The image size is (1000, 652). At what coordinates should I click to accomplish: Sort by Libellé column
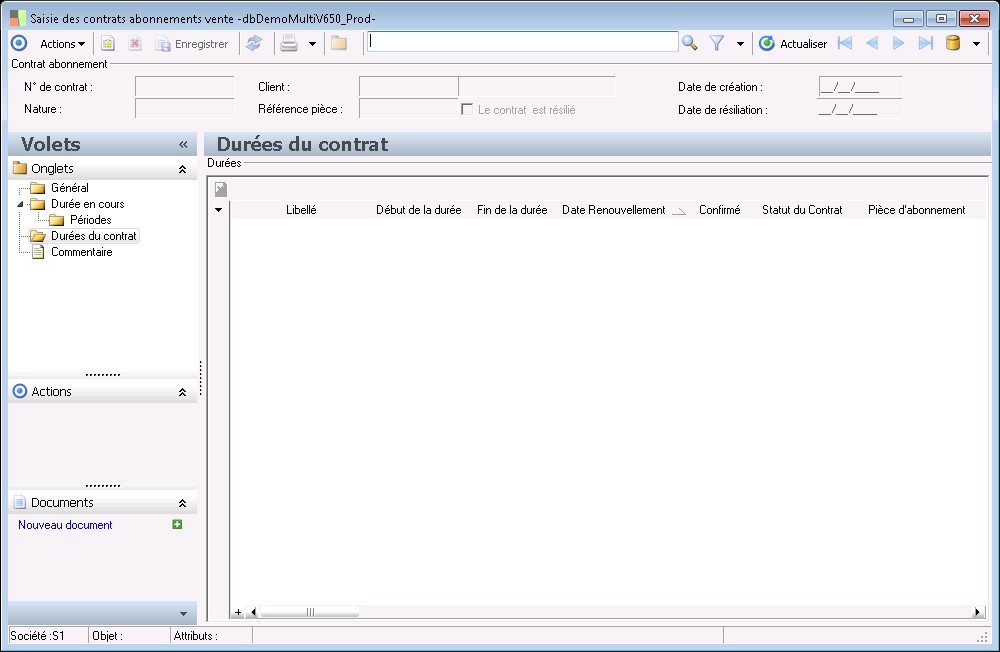(x=301, y=210)
